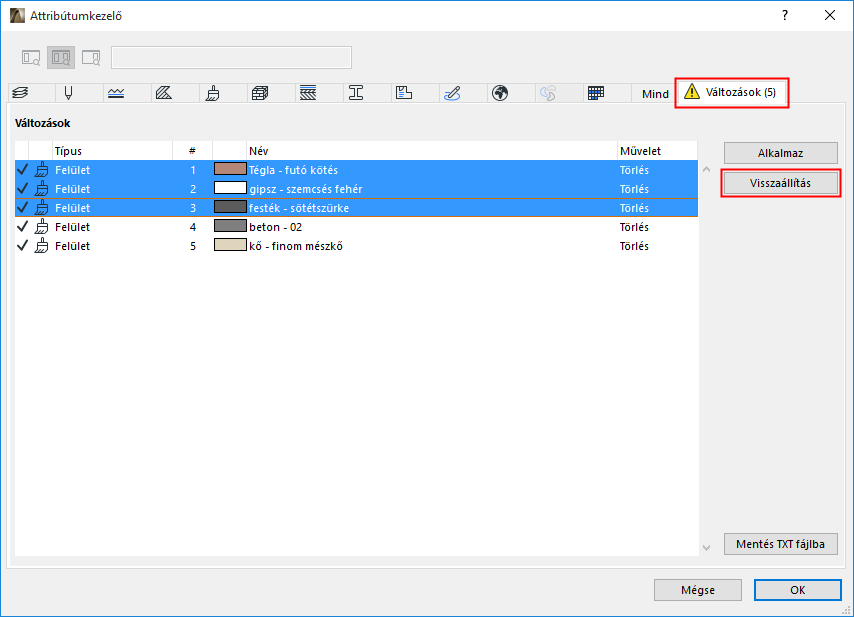854x617 pixels.
Task: Open the Layers attribute tab
Action: [21, 93]
